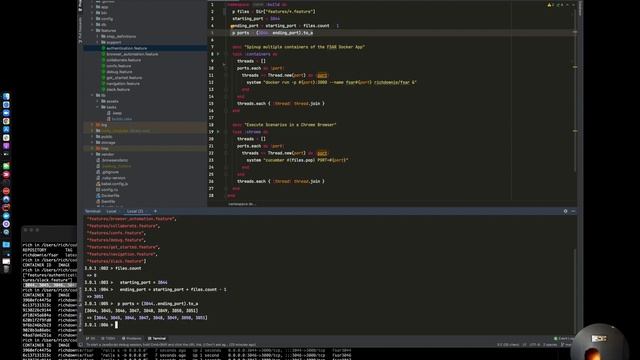The image size is (640, 360).
Task: Open get_started.feature file
Action: [124, 78]
